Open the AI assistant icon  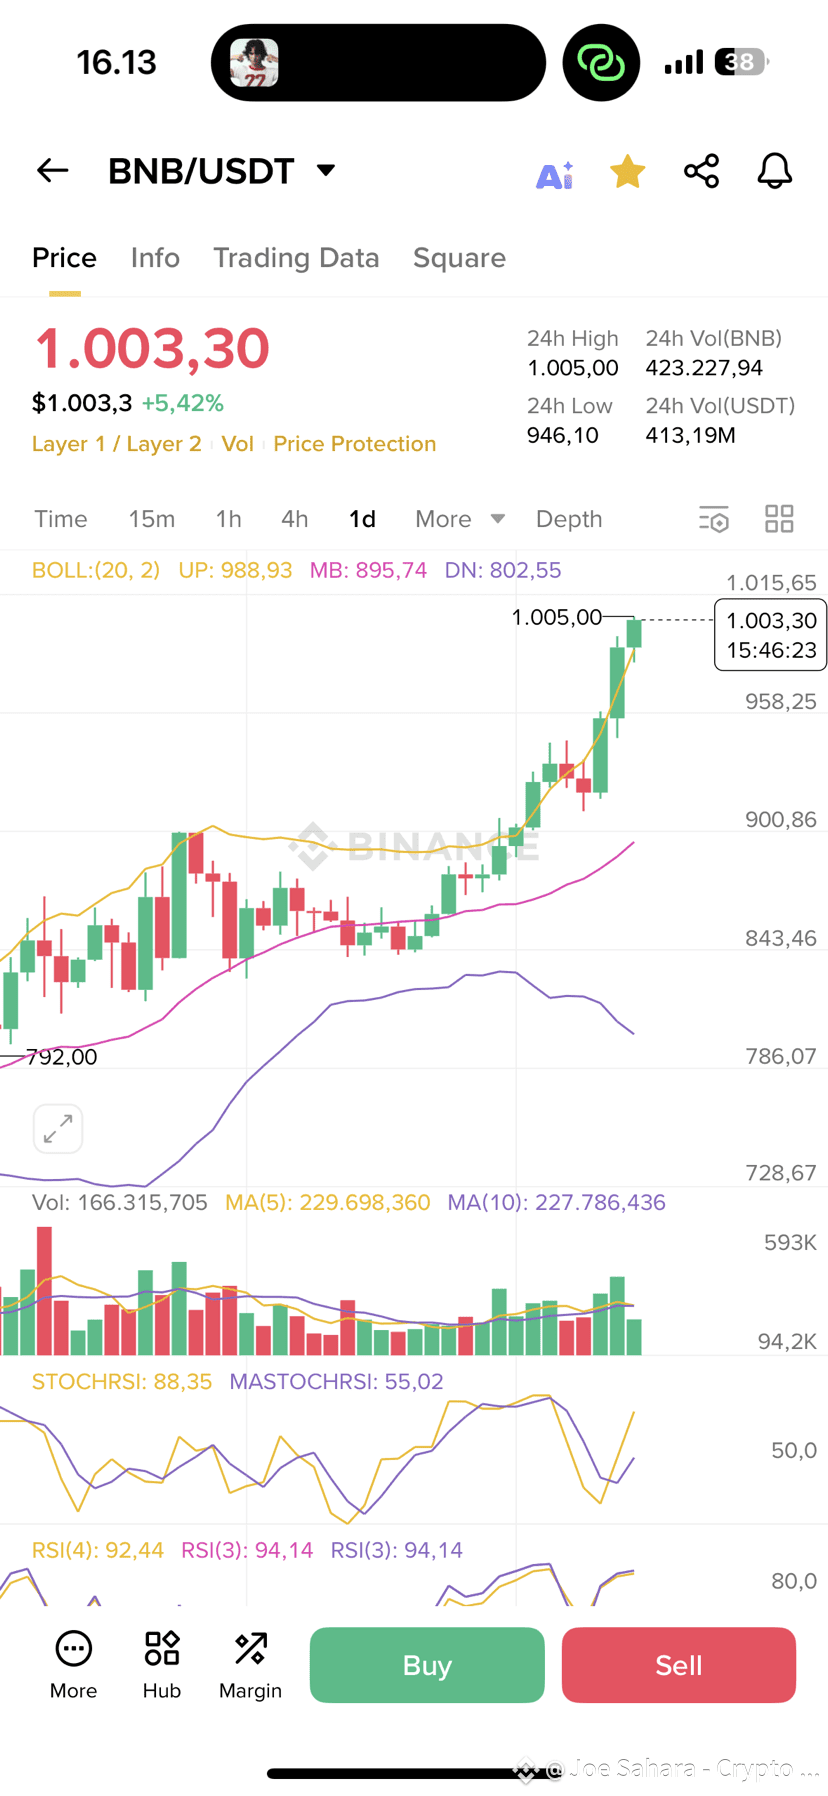555,174
